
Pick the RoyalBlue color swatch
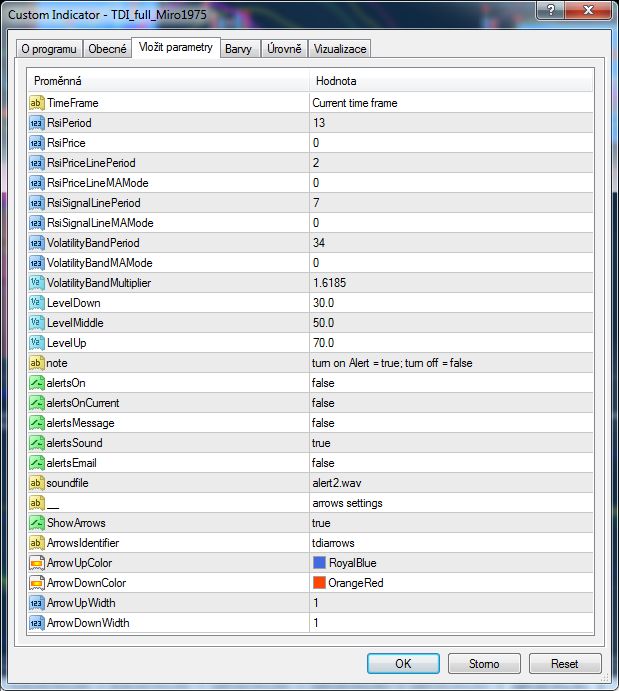coord(319,563)
